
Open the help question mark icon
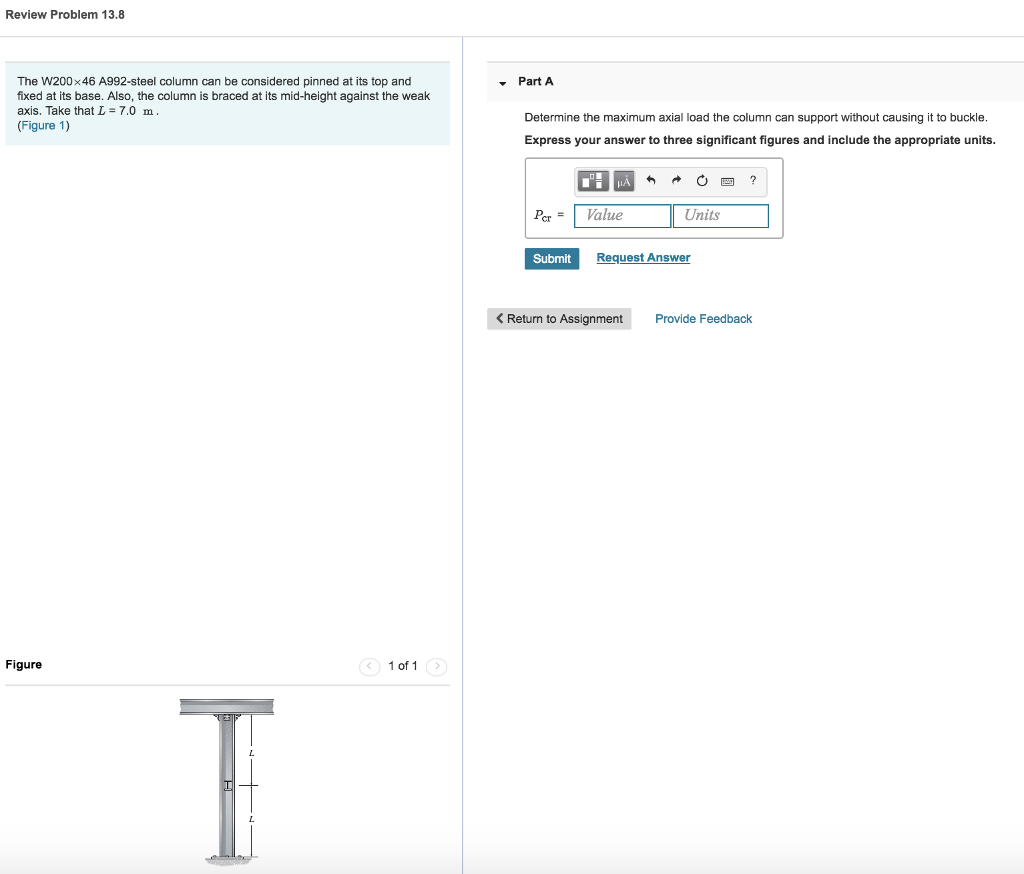pos(753,181)
